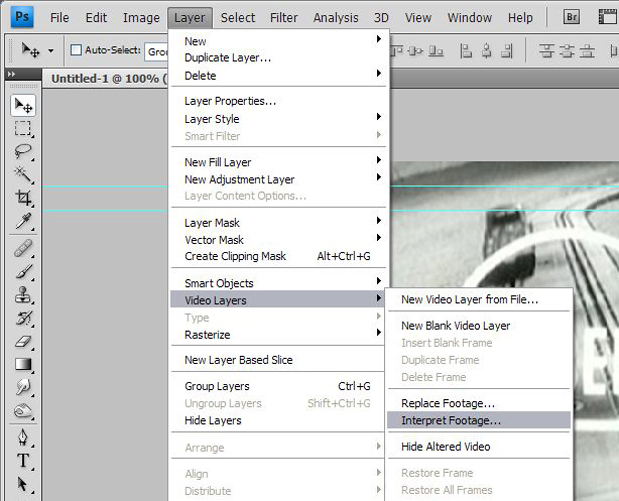This screenshot has height=501, width=619.
Task: Select the Path Selection tool
Action: coord(23,484)
